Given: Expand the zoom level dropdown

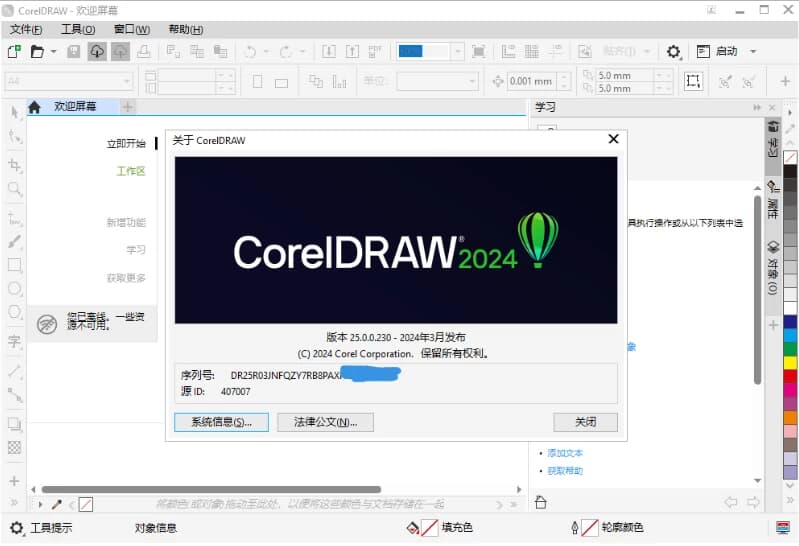Looking at the screenshot, I should [458, 51].
